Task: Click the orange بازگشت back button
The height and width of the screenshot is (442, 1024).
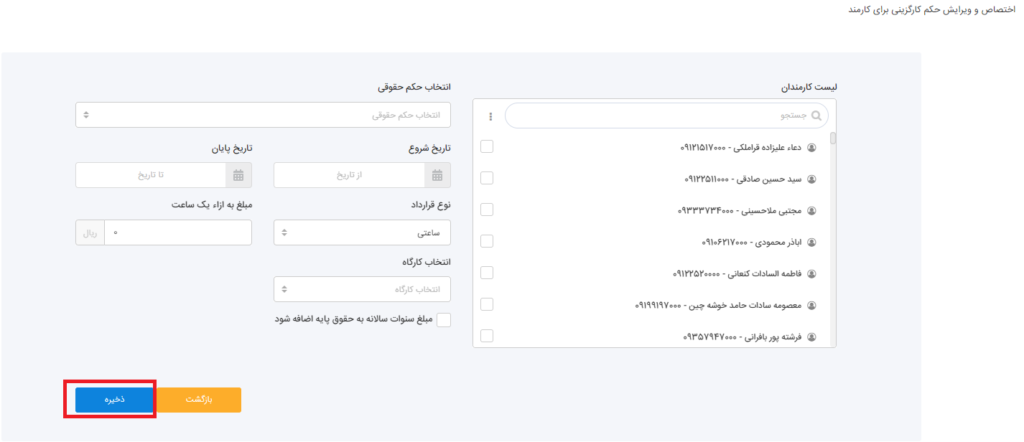Action: (200, 399)
